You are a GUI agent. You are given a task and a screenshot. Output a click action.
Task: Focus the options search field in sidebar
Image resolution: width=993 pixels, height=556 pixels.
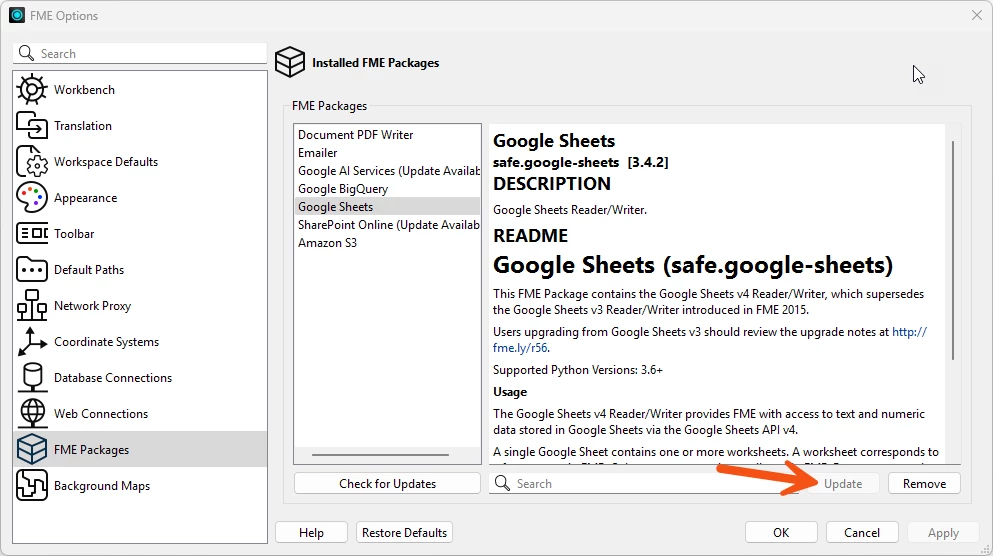tap(140, 53)
